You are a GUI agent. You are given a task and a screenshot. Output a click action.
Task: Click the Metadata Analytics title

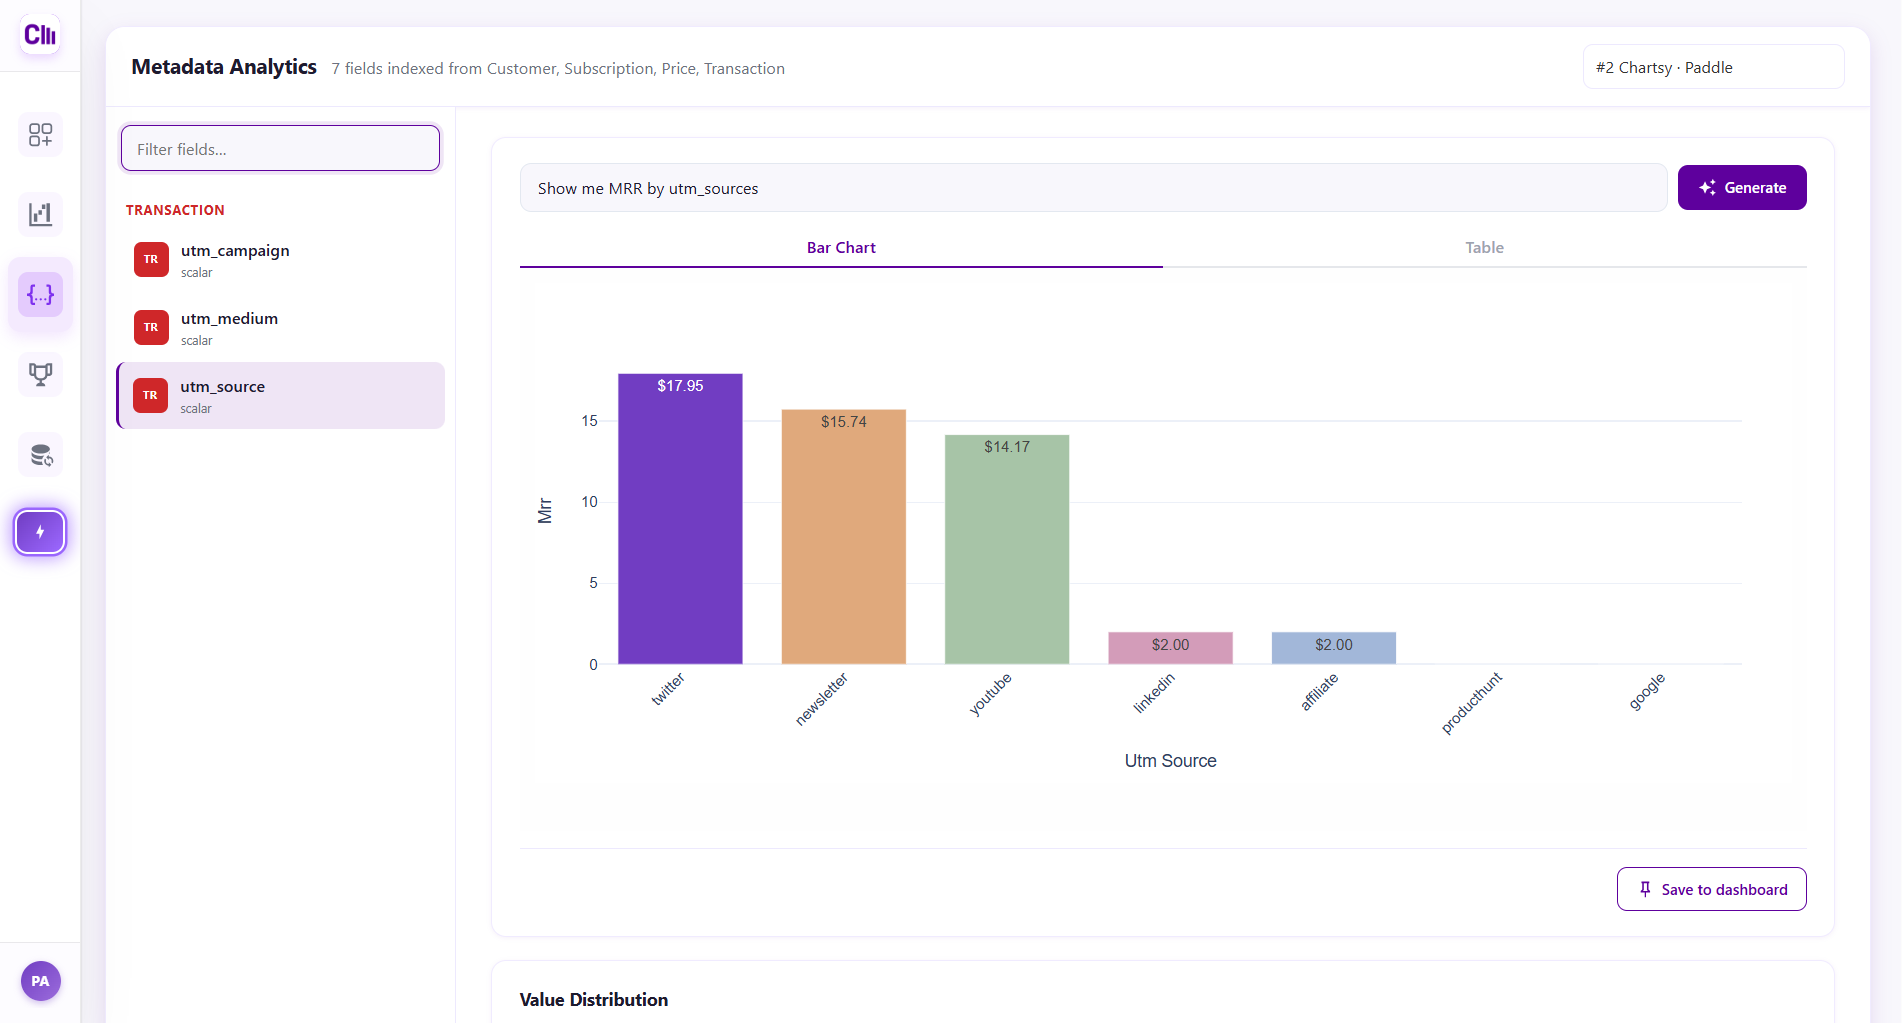tap(224, 67)
